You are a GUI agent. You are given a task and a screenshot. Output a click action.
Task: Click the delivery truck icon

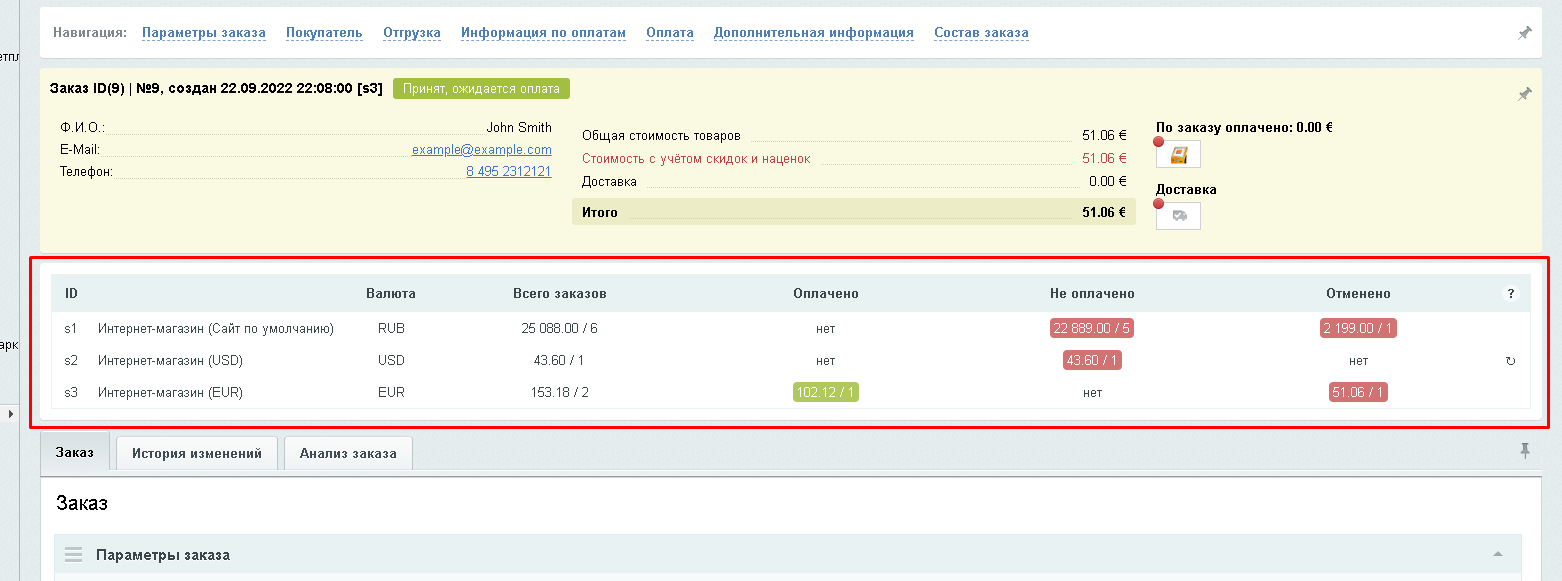[x=1178, y=216]
